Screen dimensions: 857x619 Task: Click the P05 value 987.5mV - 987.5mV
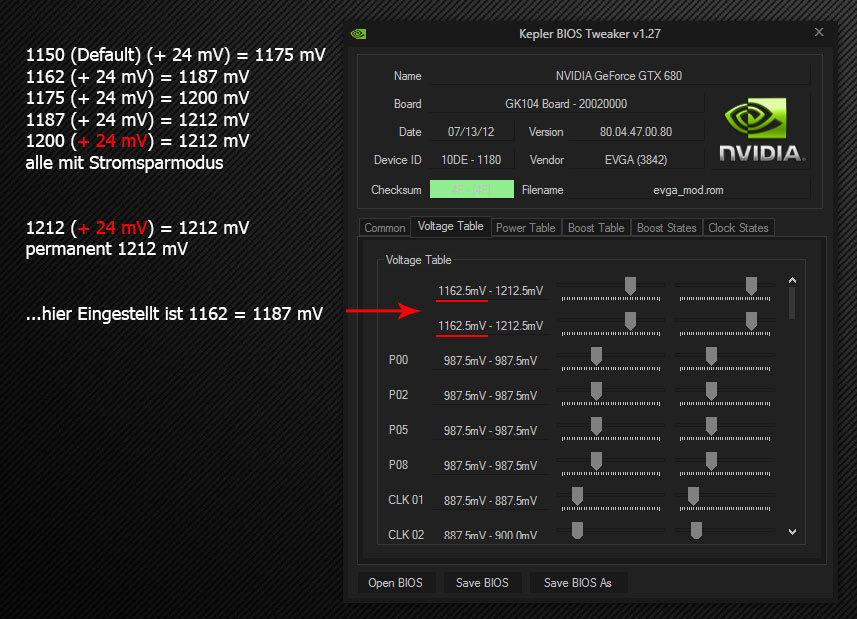(x=490, y=431)
